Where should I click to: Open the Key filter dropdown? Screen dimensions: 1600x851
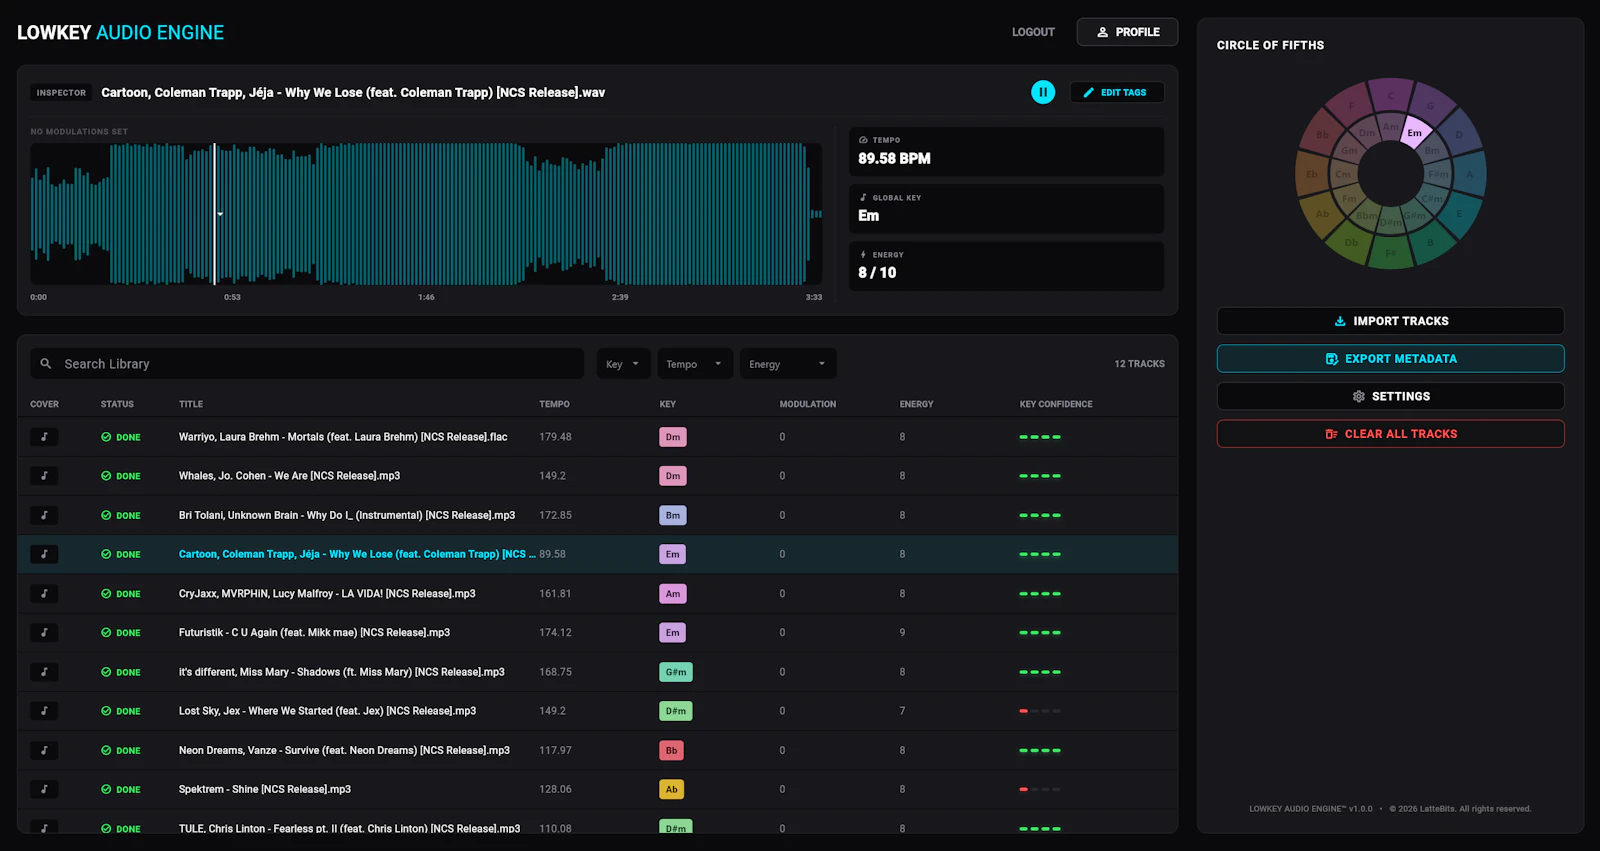click(x=623, y=364)
